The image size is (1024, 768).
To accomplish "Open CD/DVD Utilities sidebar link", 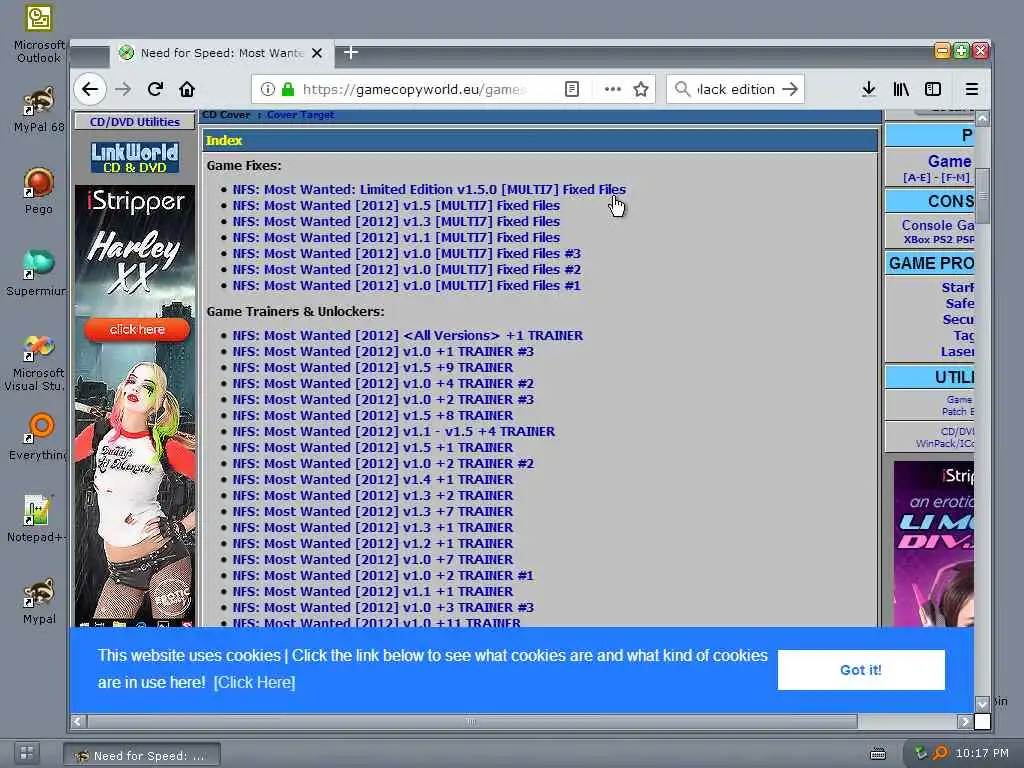I will click(135, 121).
